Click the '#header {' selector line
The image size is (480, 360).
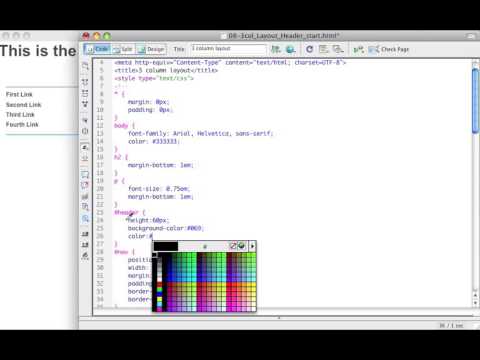pyautogui.click(x=130, y=212)
